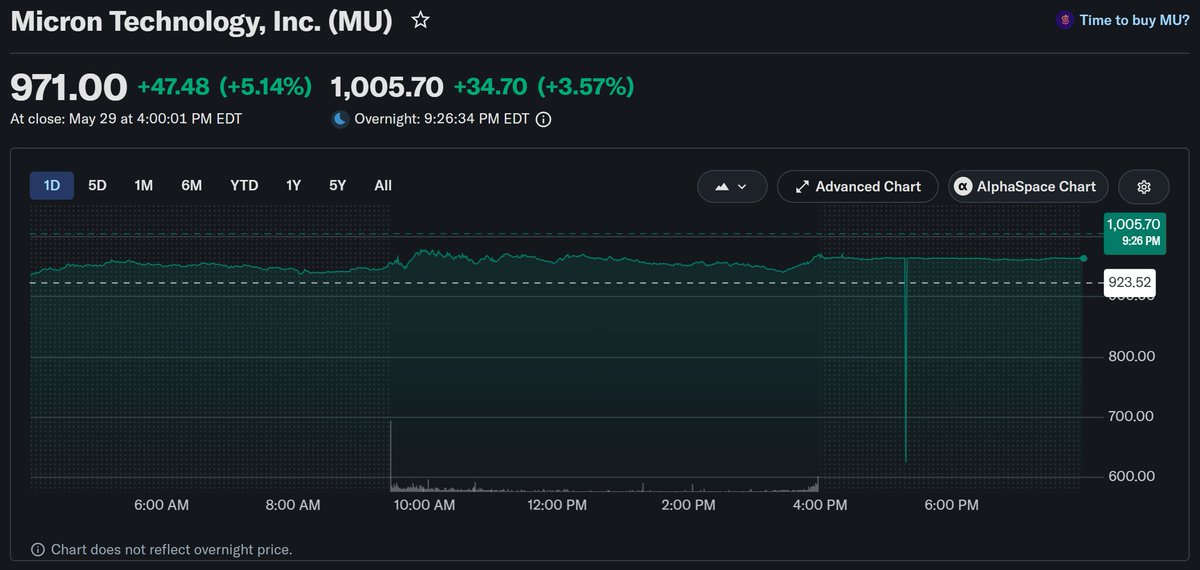1200x570 pixels.
Task: Click the 8:00 AM axis label
Action: point(292,506)
